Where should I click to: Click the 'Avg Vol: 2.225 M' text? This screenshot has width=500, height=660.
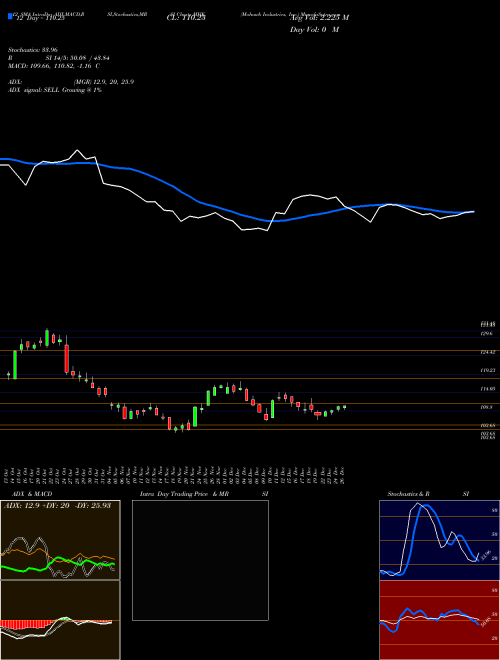point(319,18)
